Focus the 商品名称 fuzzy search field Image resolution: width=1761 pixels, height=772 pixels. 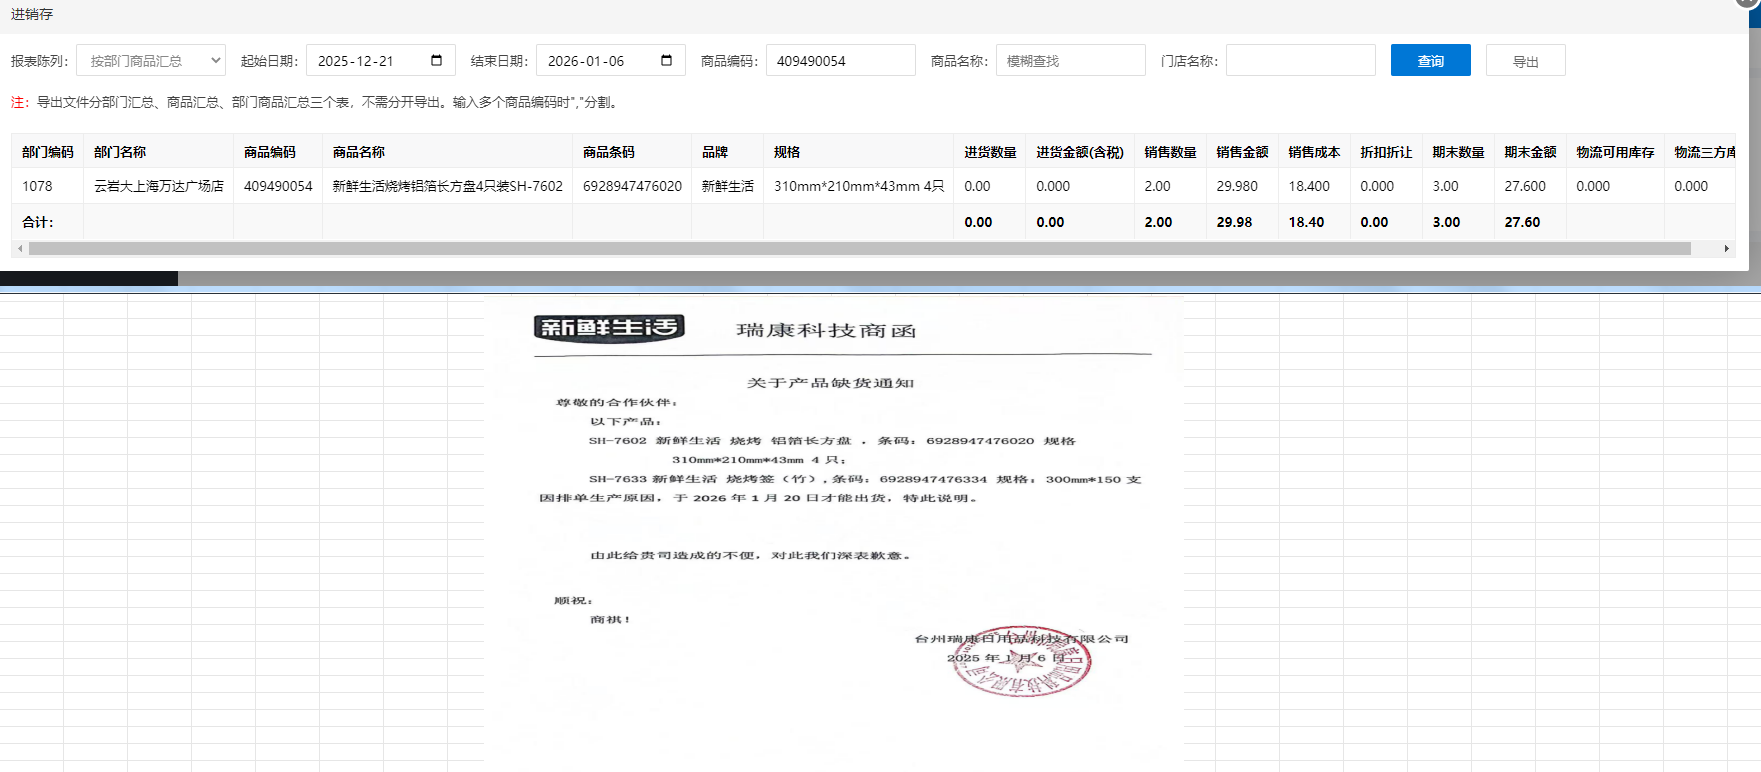[x=1070, y=61]
